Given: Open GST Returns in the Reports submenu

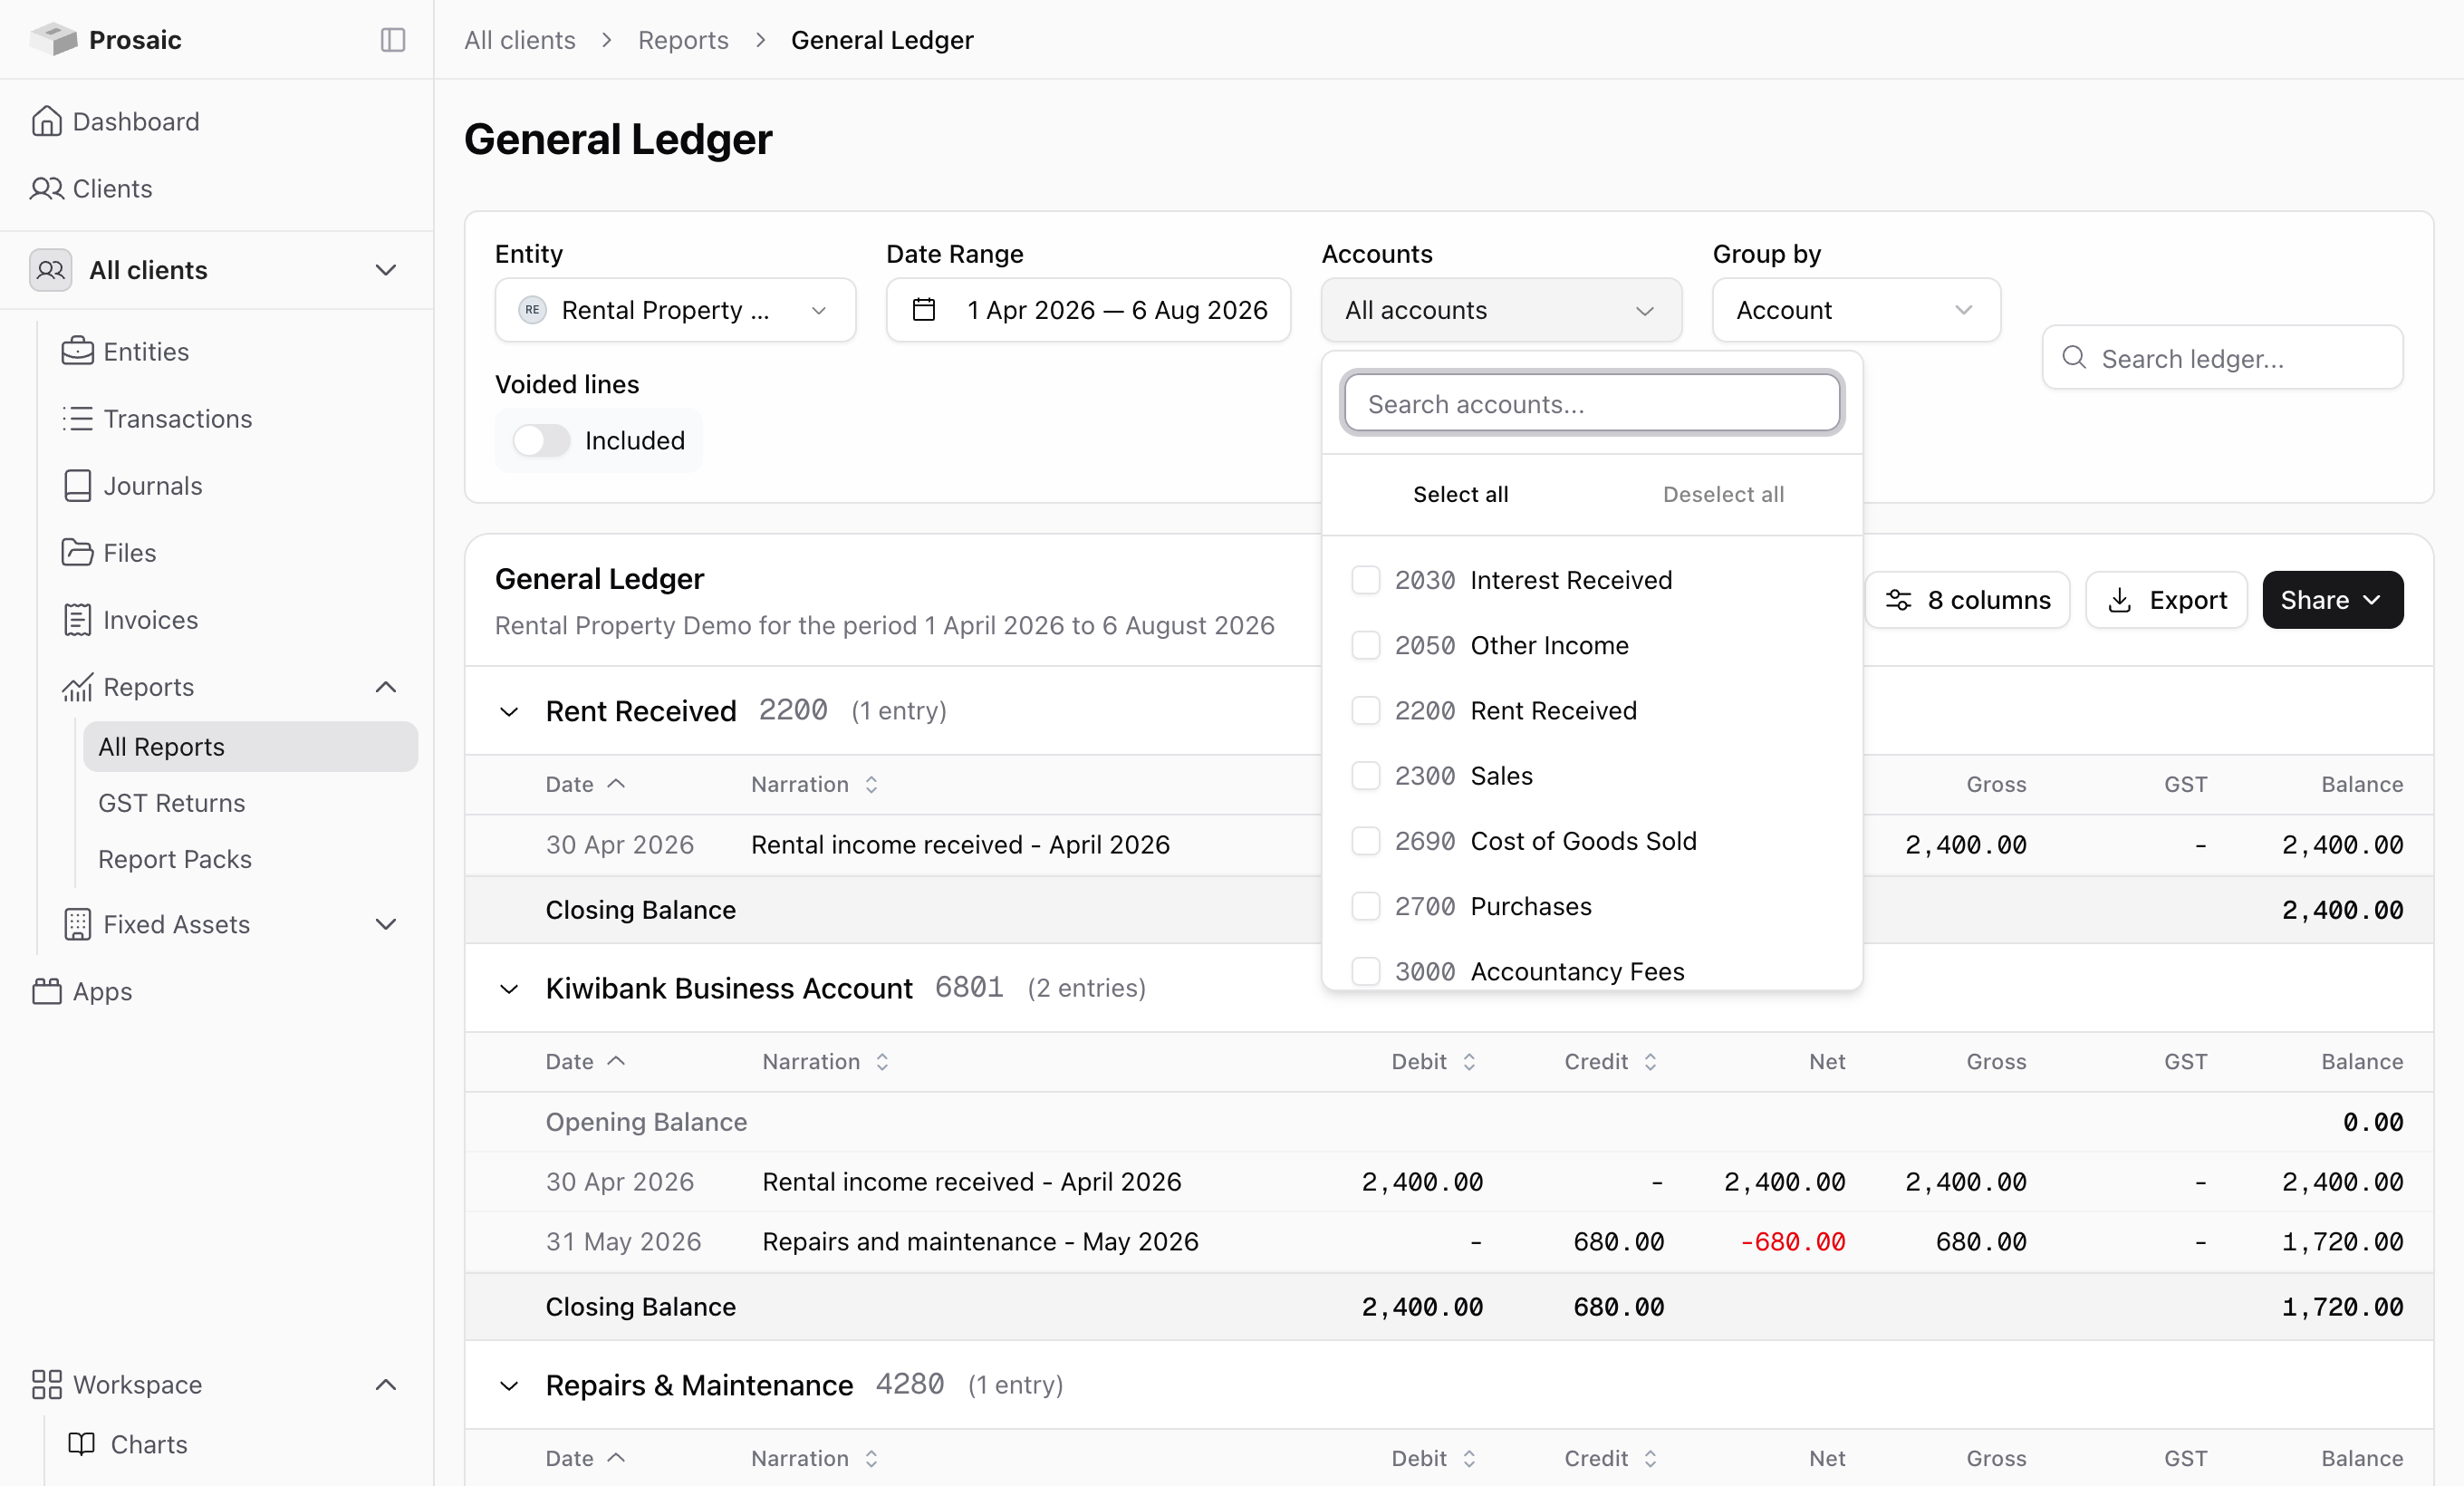Looking at the screenshot, I should (171, 803).
